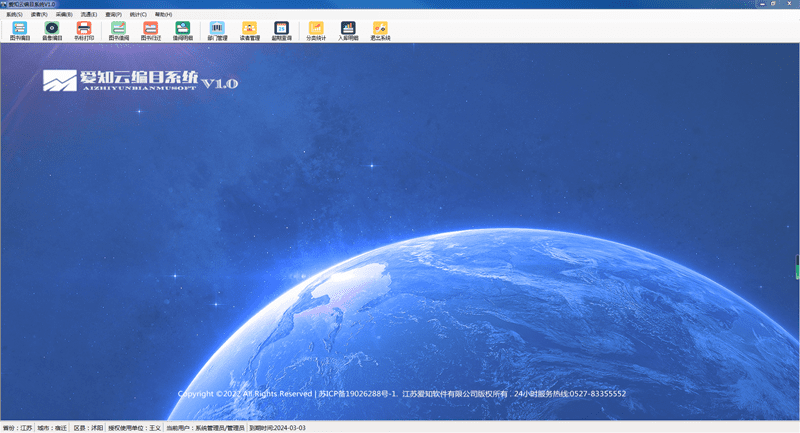This screenshot has height=433, width=800.
Task: Open the 帮助(H) help menu
Action: tap(163, 15)
